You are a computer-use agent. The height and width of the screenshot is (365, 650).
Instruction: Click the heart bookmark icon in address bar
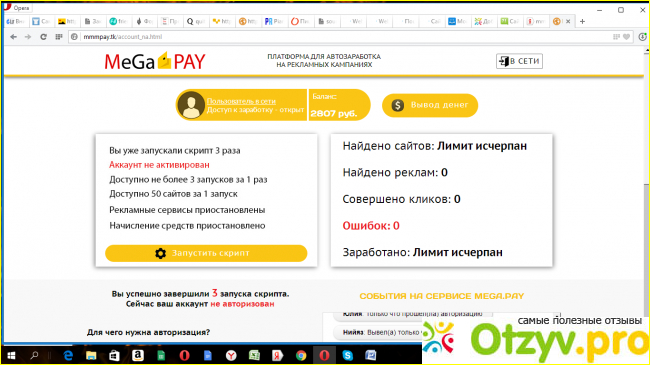(x=626, y=37)
